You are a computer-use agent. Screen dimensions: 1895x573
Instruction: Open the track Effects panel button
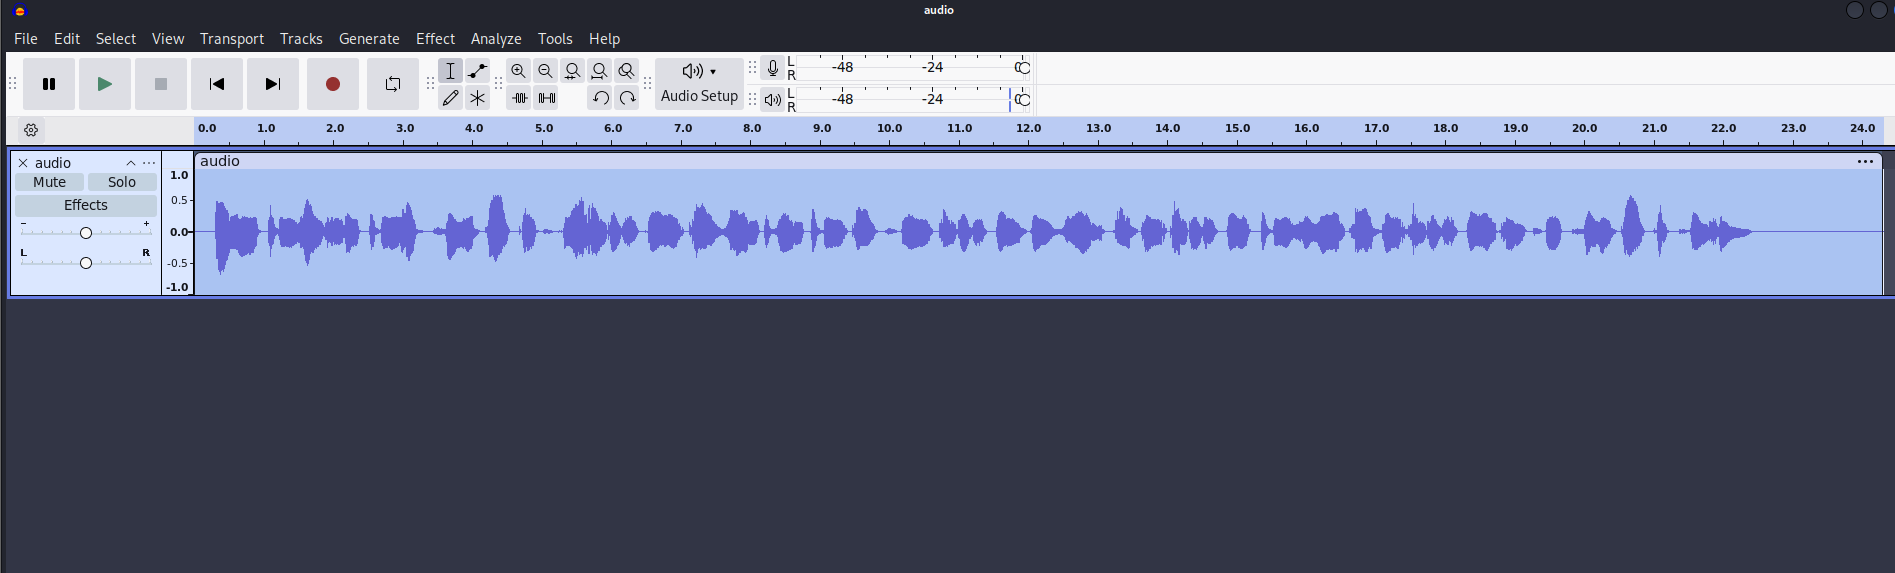[86, 205]
